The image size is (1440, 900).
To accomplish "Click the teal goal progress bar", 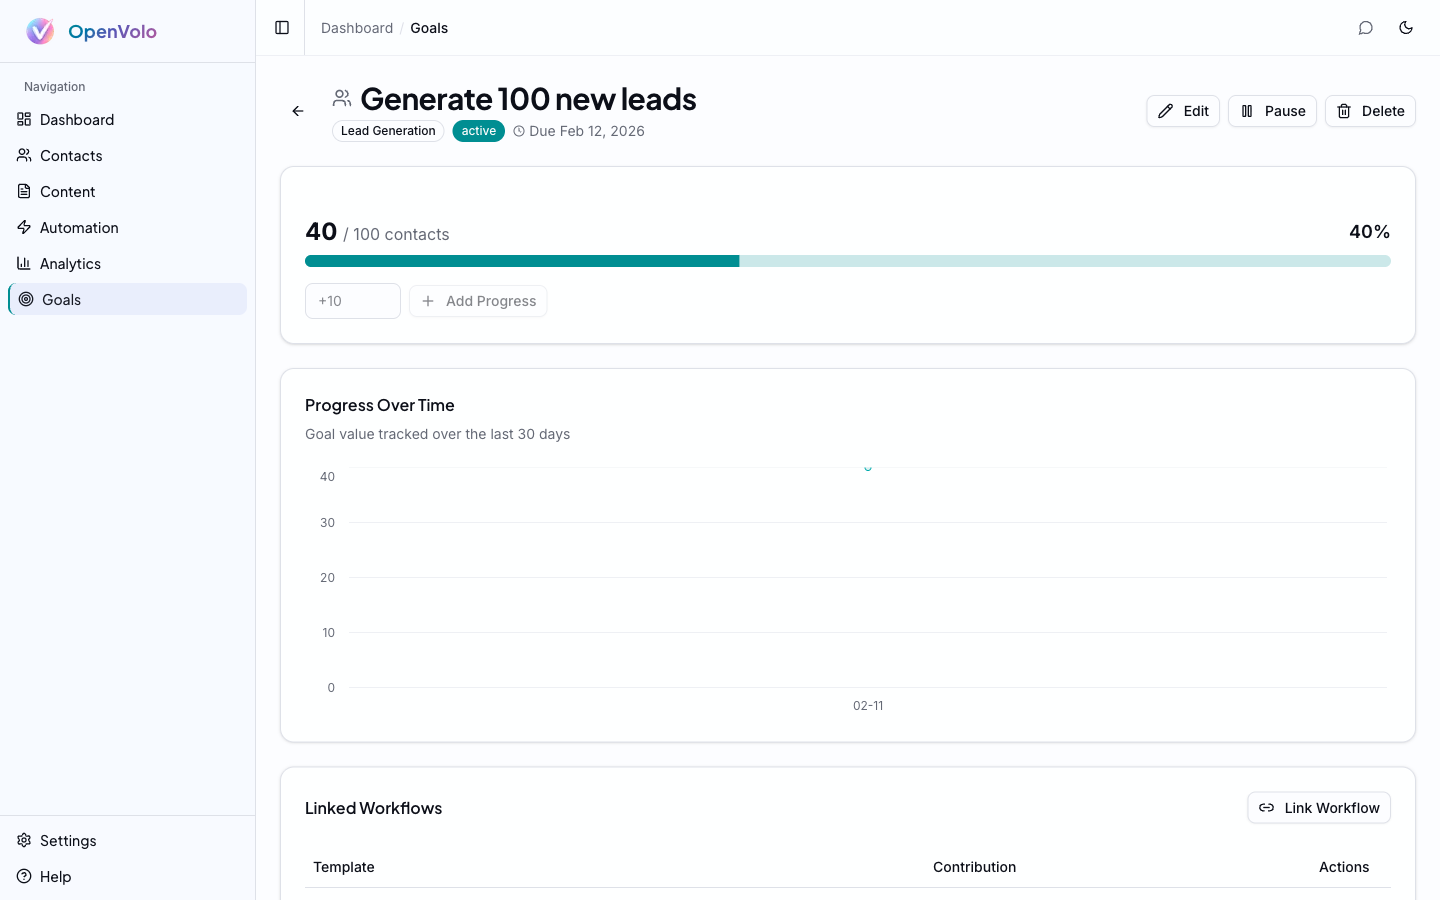I will point(520,261).
